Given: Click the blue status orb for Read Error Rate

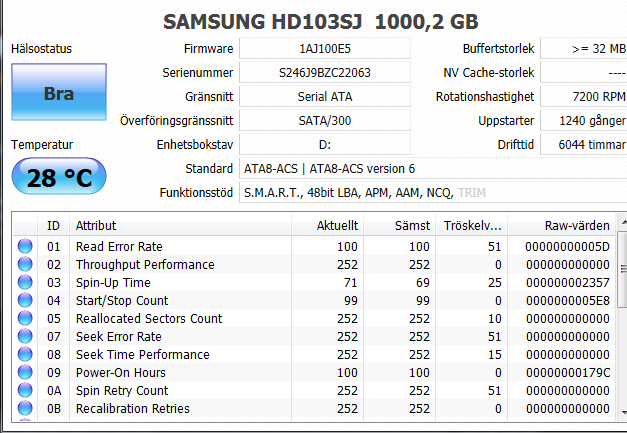Looking at the screenshot, I should [25, 246].
